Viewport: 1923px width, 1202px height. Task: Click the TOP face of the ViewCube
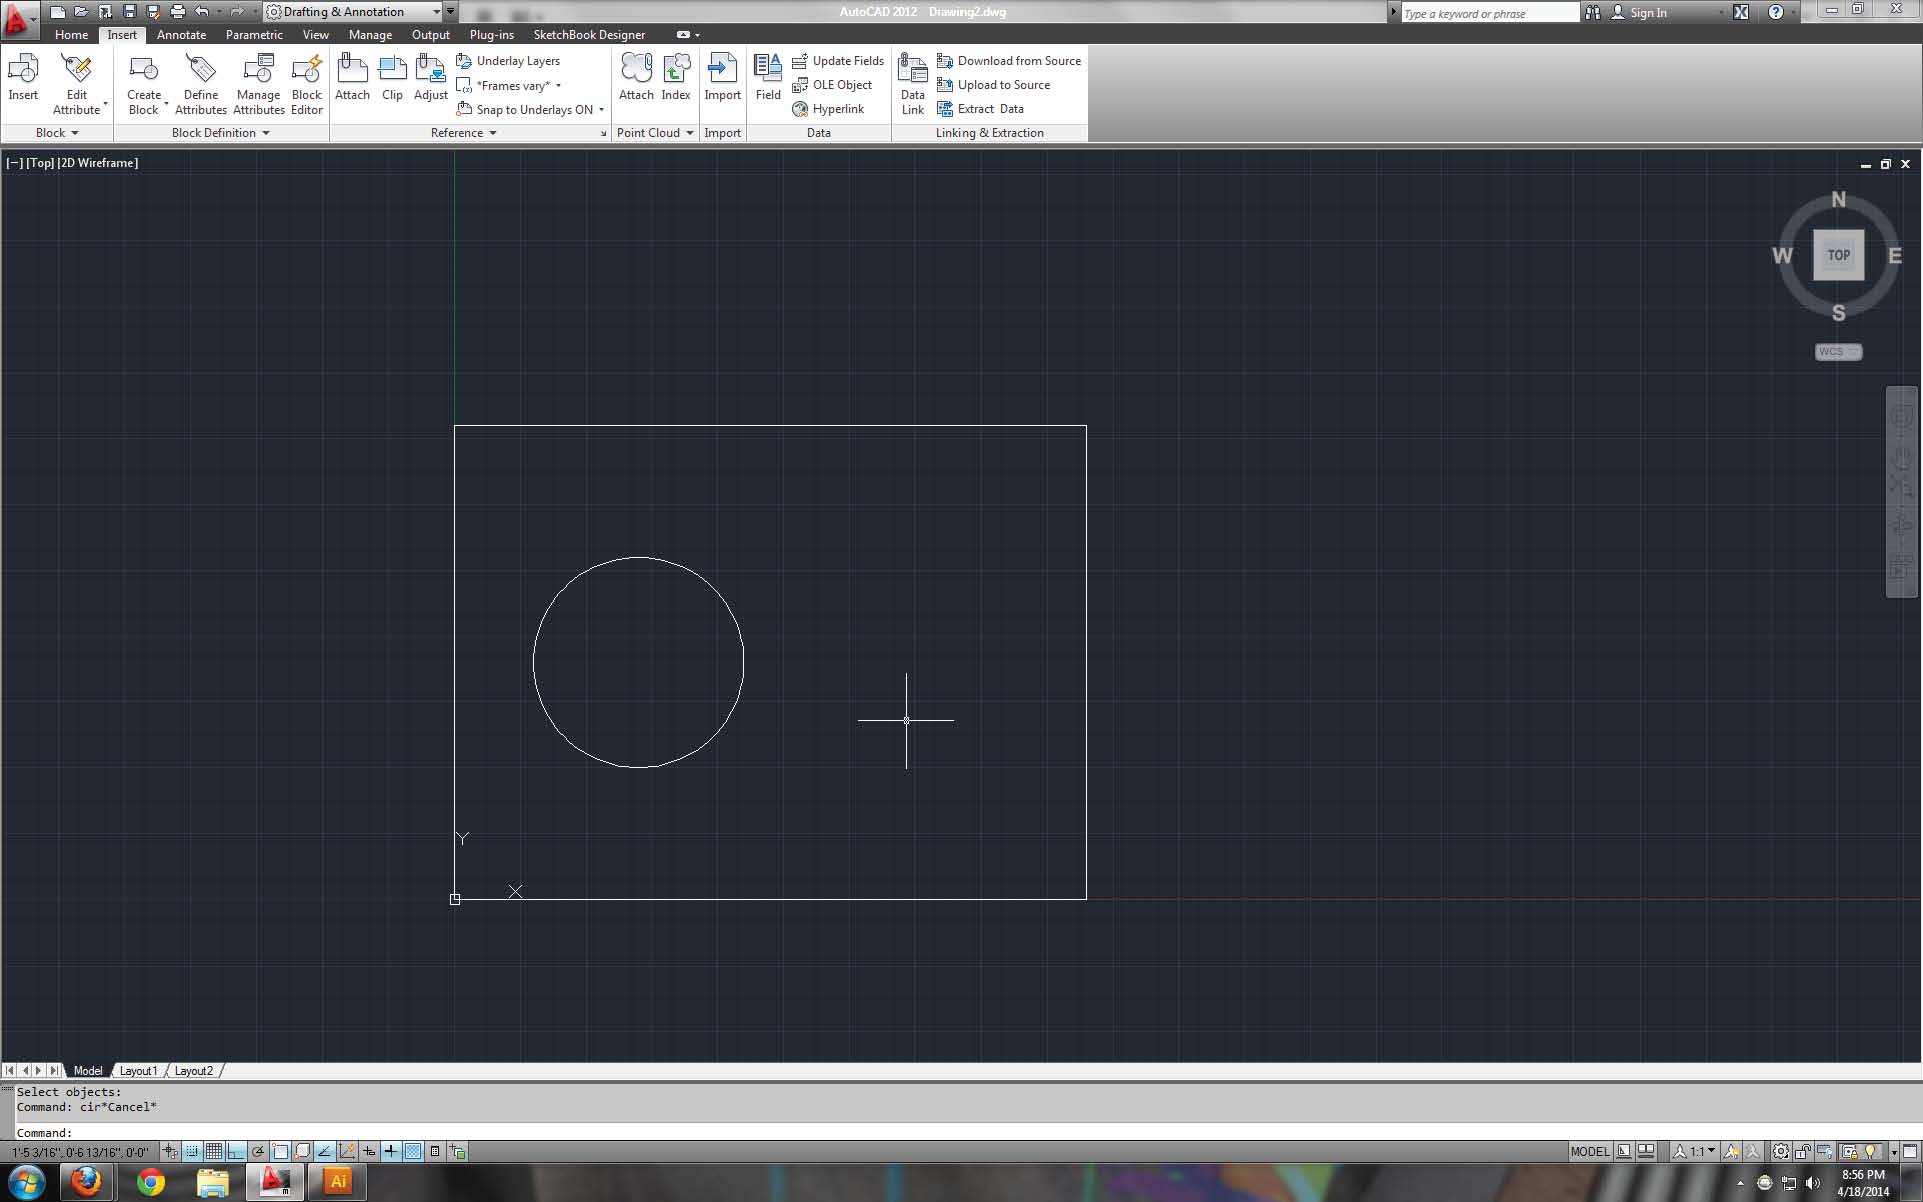point(1838,255)
